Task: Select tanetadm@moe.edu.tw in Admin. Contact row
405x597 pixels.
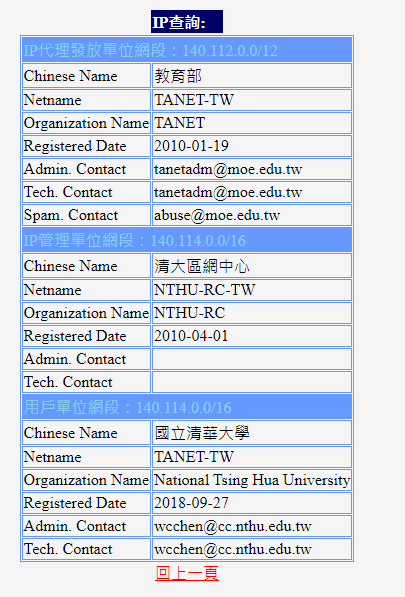Action: pyautogui.click(x=228, y=169)
